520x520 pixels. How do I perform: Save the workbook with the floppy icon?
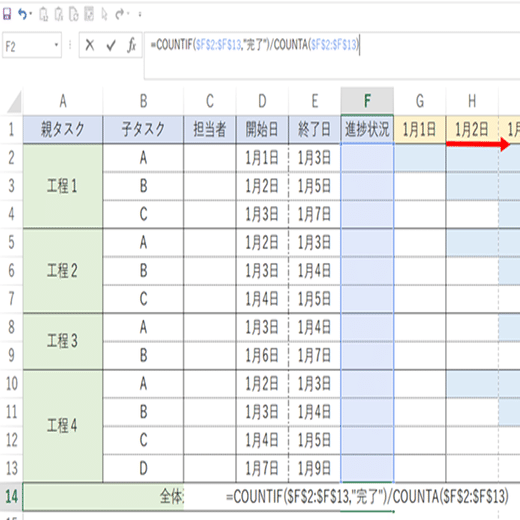[7, 14]
